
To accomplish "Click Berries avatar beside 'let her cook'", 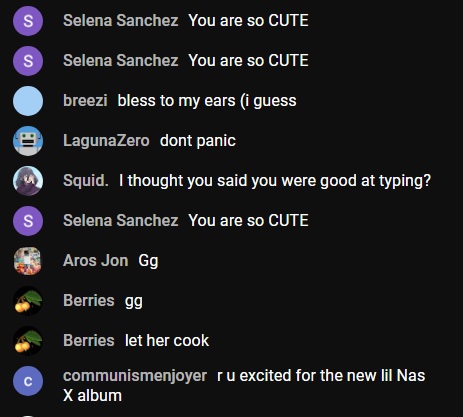I will [x=28, y=341].
